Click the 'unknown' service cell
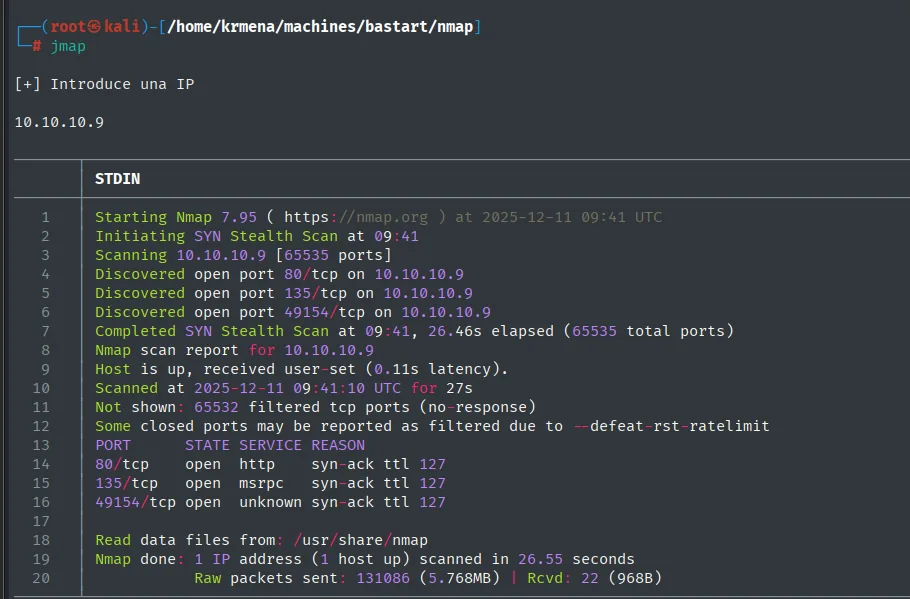910x599 pixels. 270,502
